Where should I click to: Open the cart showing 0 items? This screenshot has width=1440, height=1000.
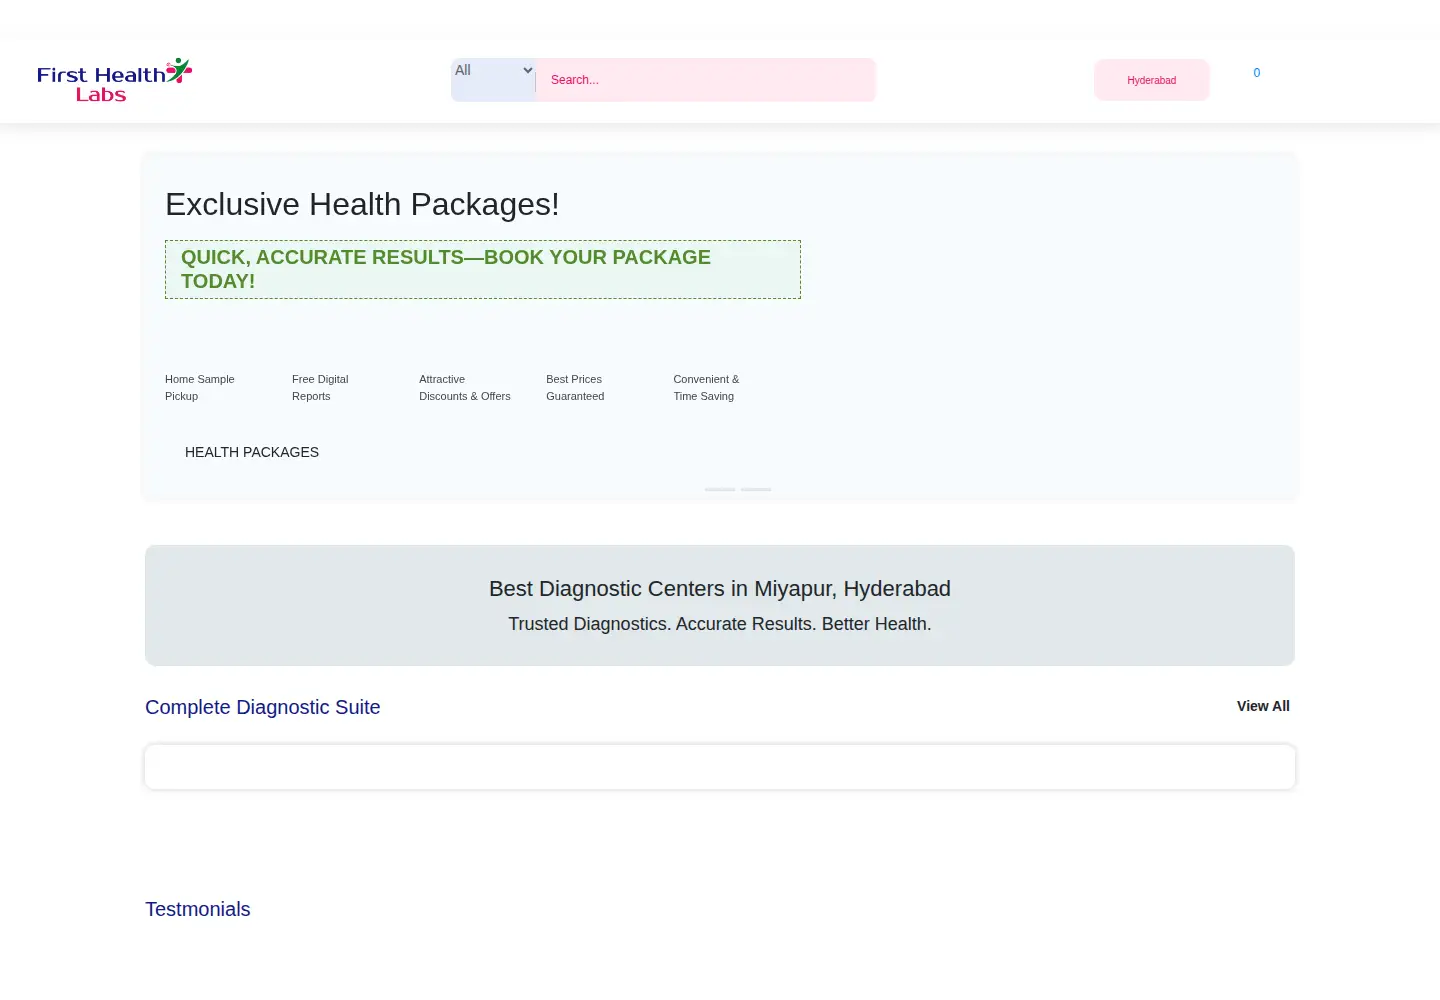point(1257,73)
